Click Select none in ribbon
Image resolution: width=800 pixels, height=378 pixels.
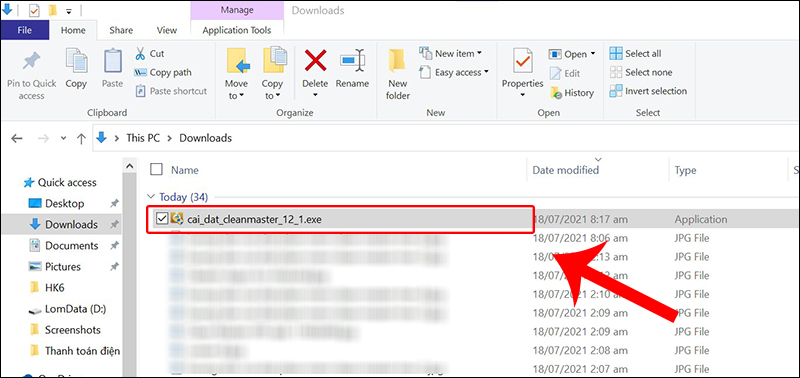pos(641,72)
